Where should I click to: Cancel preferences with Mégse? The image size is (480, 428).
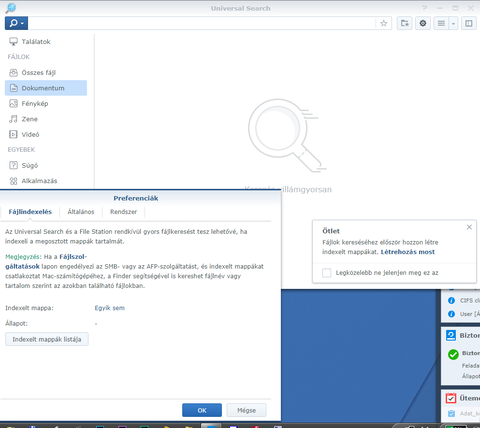click(247, 410)
